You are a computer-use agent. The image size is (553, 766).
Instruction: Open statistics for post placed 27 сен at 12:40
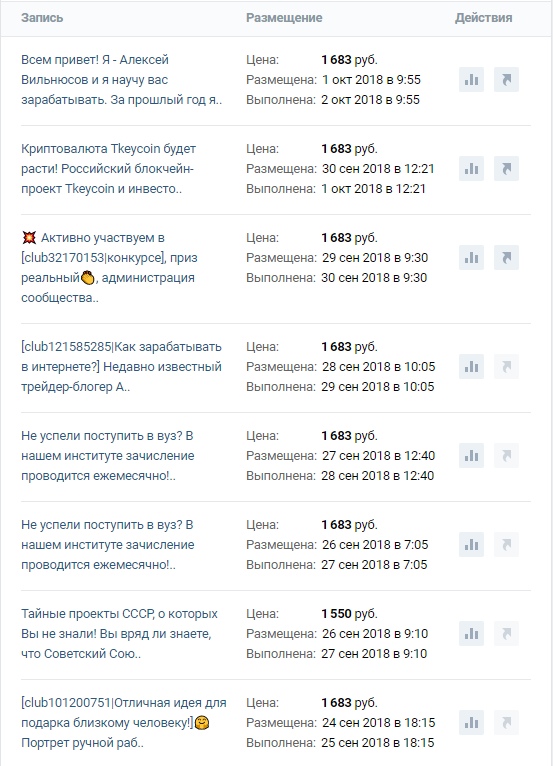[471, 455]
